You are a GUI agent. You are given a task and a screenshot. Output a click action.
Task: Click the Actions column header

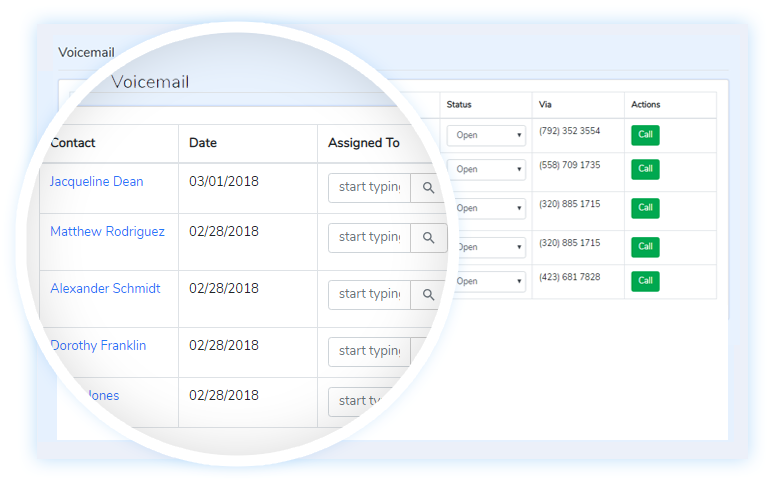(x=645, y=105)
